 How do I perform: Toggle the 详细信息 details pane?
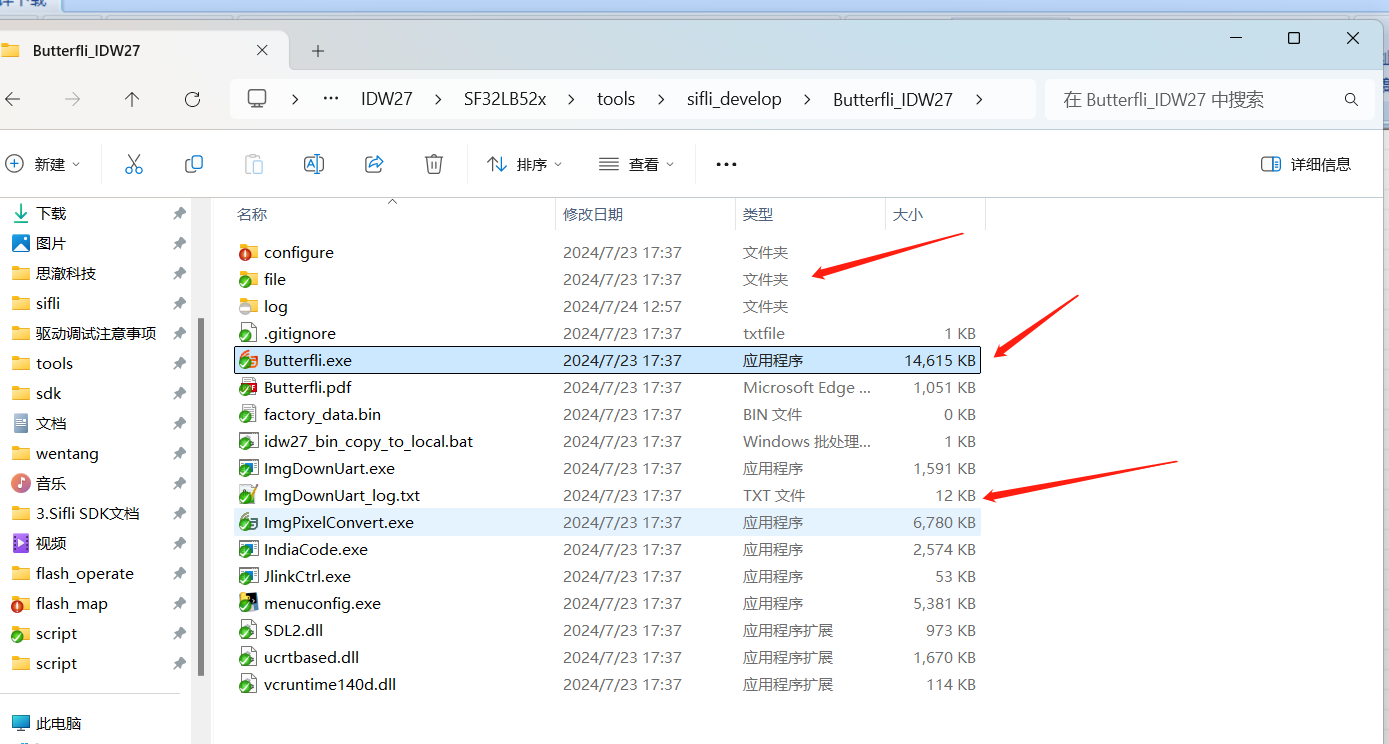(x=1306, y=164)
